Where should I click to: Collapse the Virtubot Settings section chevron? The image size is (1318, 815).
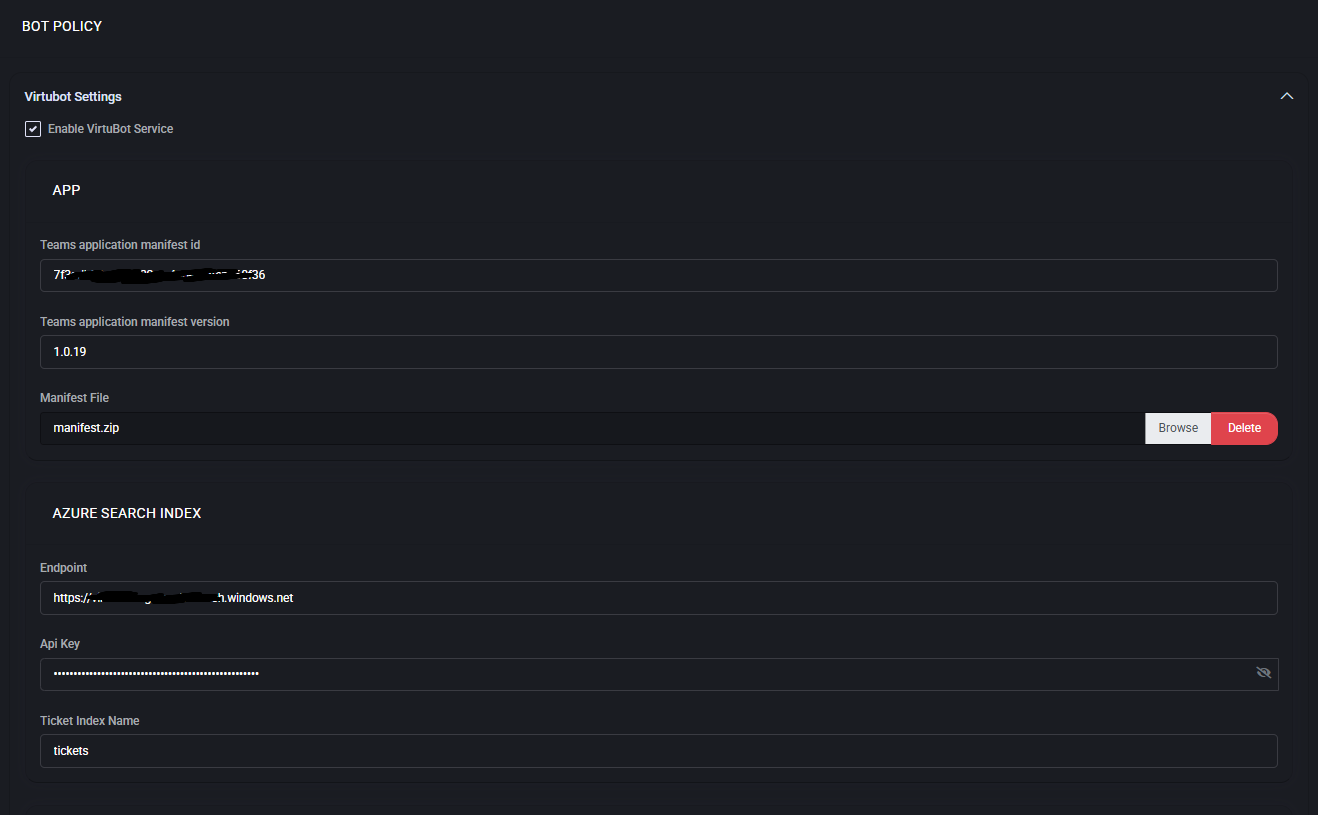[x=1287, y=96]
